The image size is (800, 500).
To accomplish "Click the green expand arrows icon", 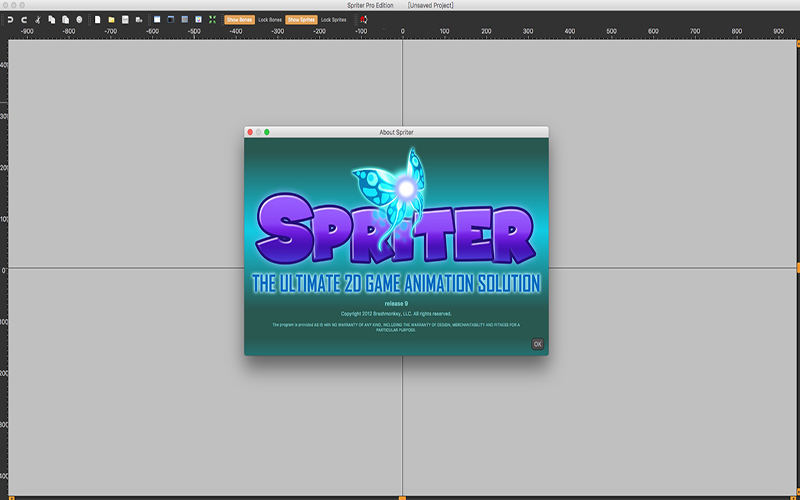I will click(212, 20).
